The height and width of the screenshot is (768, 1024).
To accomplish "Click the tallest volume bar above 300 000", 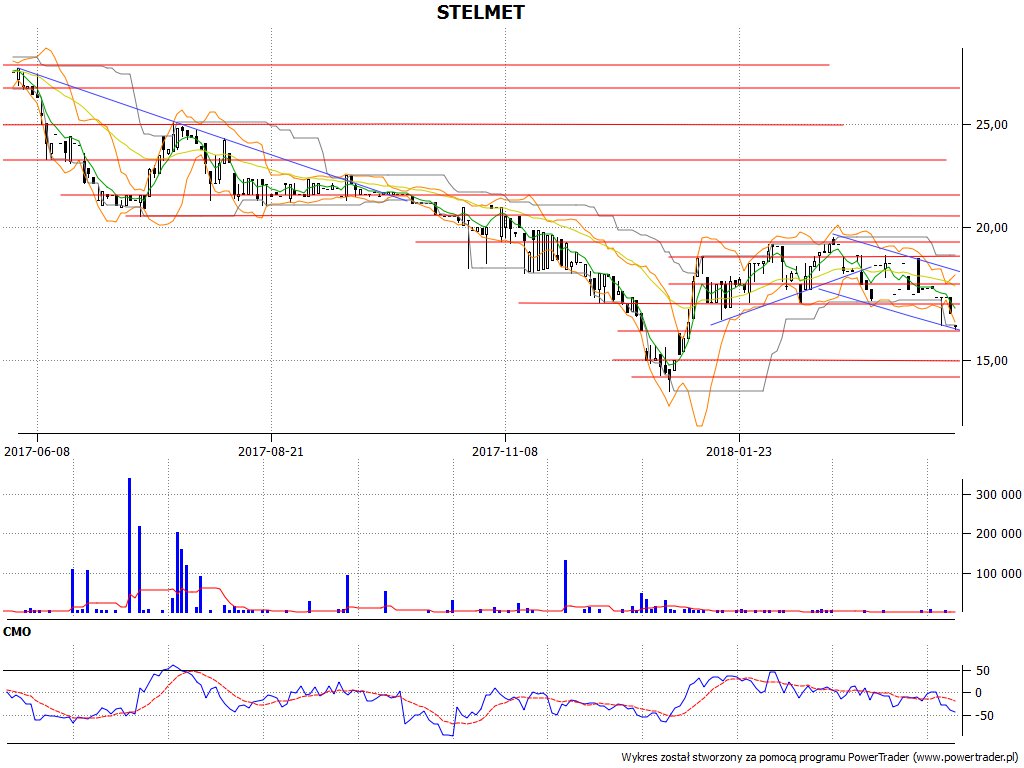I will pos(129,545).
